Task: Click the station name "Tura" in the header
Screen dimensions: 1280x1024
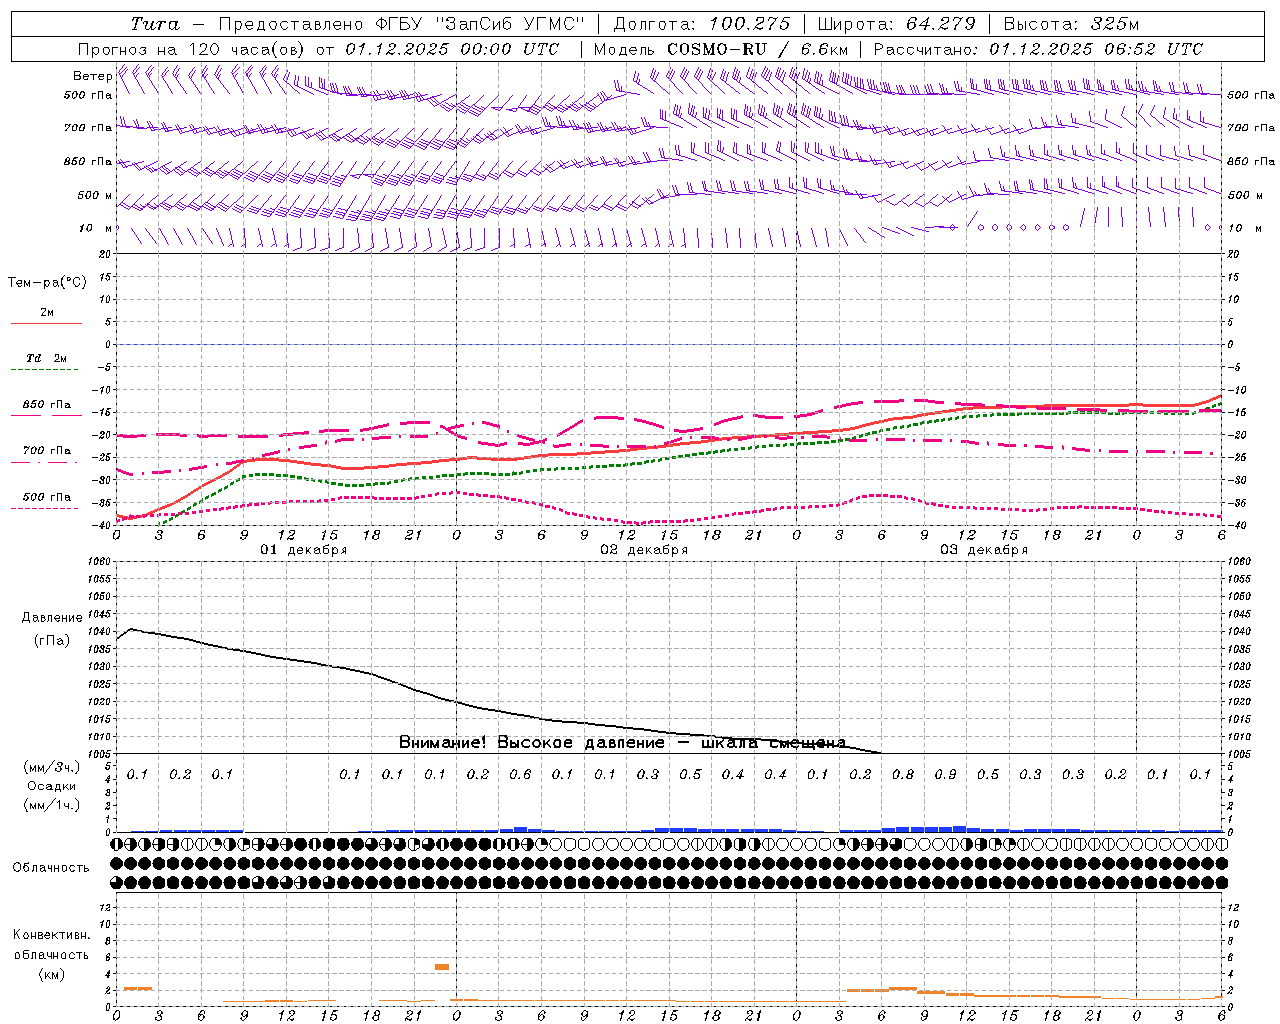Action: point(155,24)
